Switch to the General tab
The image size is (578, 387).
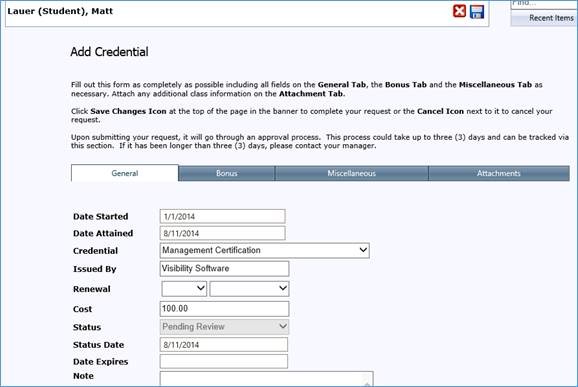(125, 173)
